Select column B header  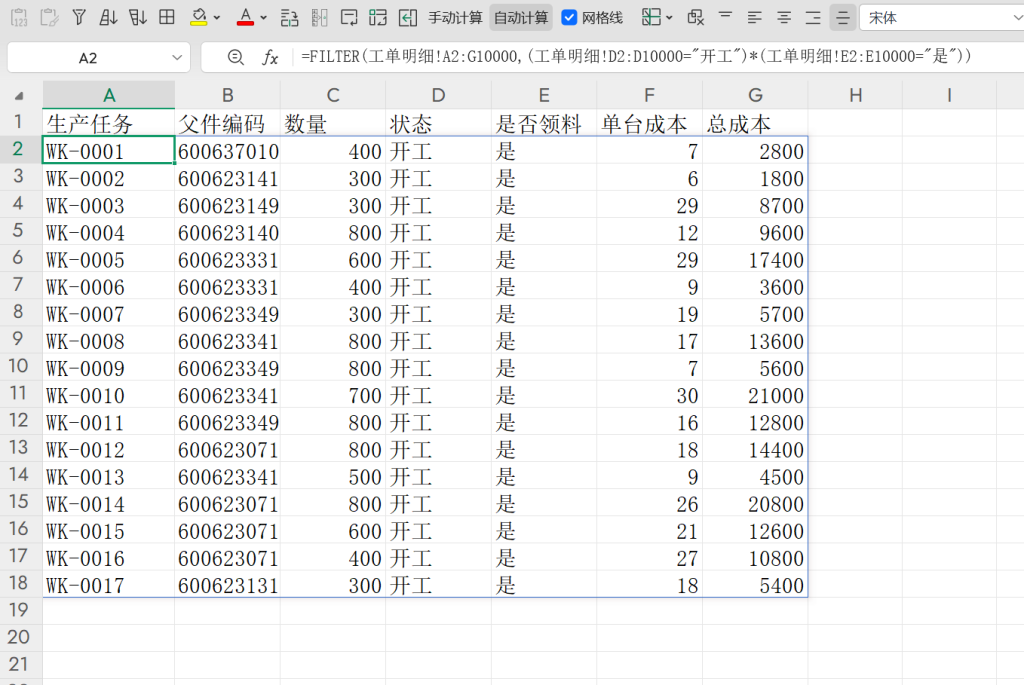pyautogui.click(x=227, y=95)
